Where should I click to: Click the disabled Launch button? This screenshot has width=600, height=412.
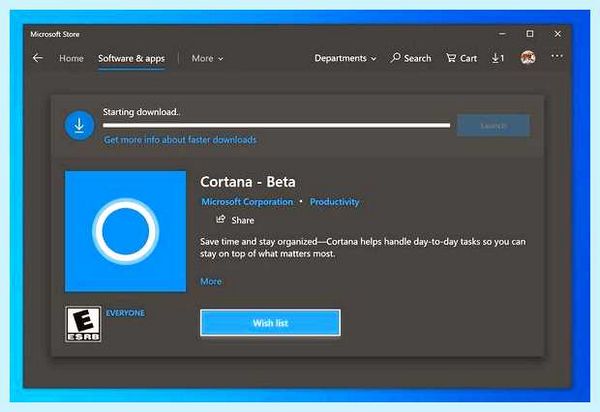pos(493,125)
